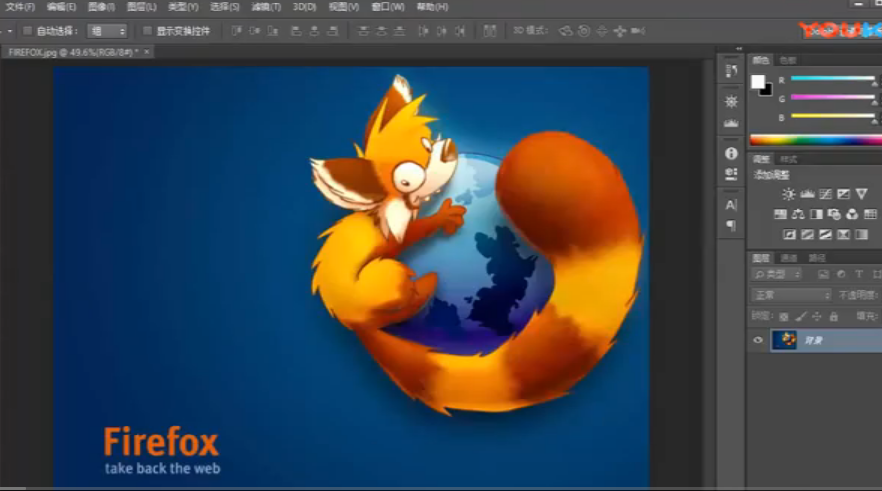Toggle lock image pixels brush icon
The image size is (882, 491).
(x=800, y=317)
